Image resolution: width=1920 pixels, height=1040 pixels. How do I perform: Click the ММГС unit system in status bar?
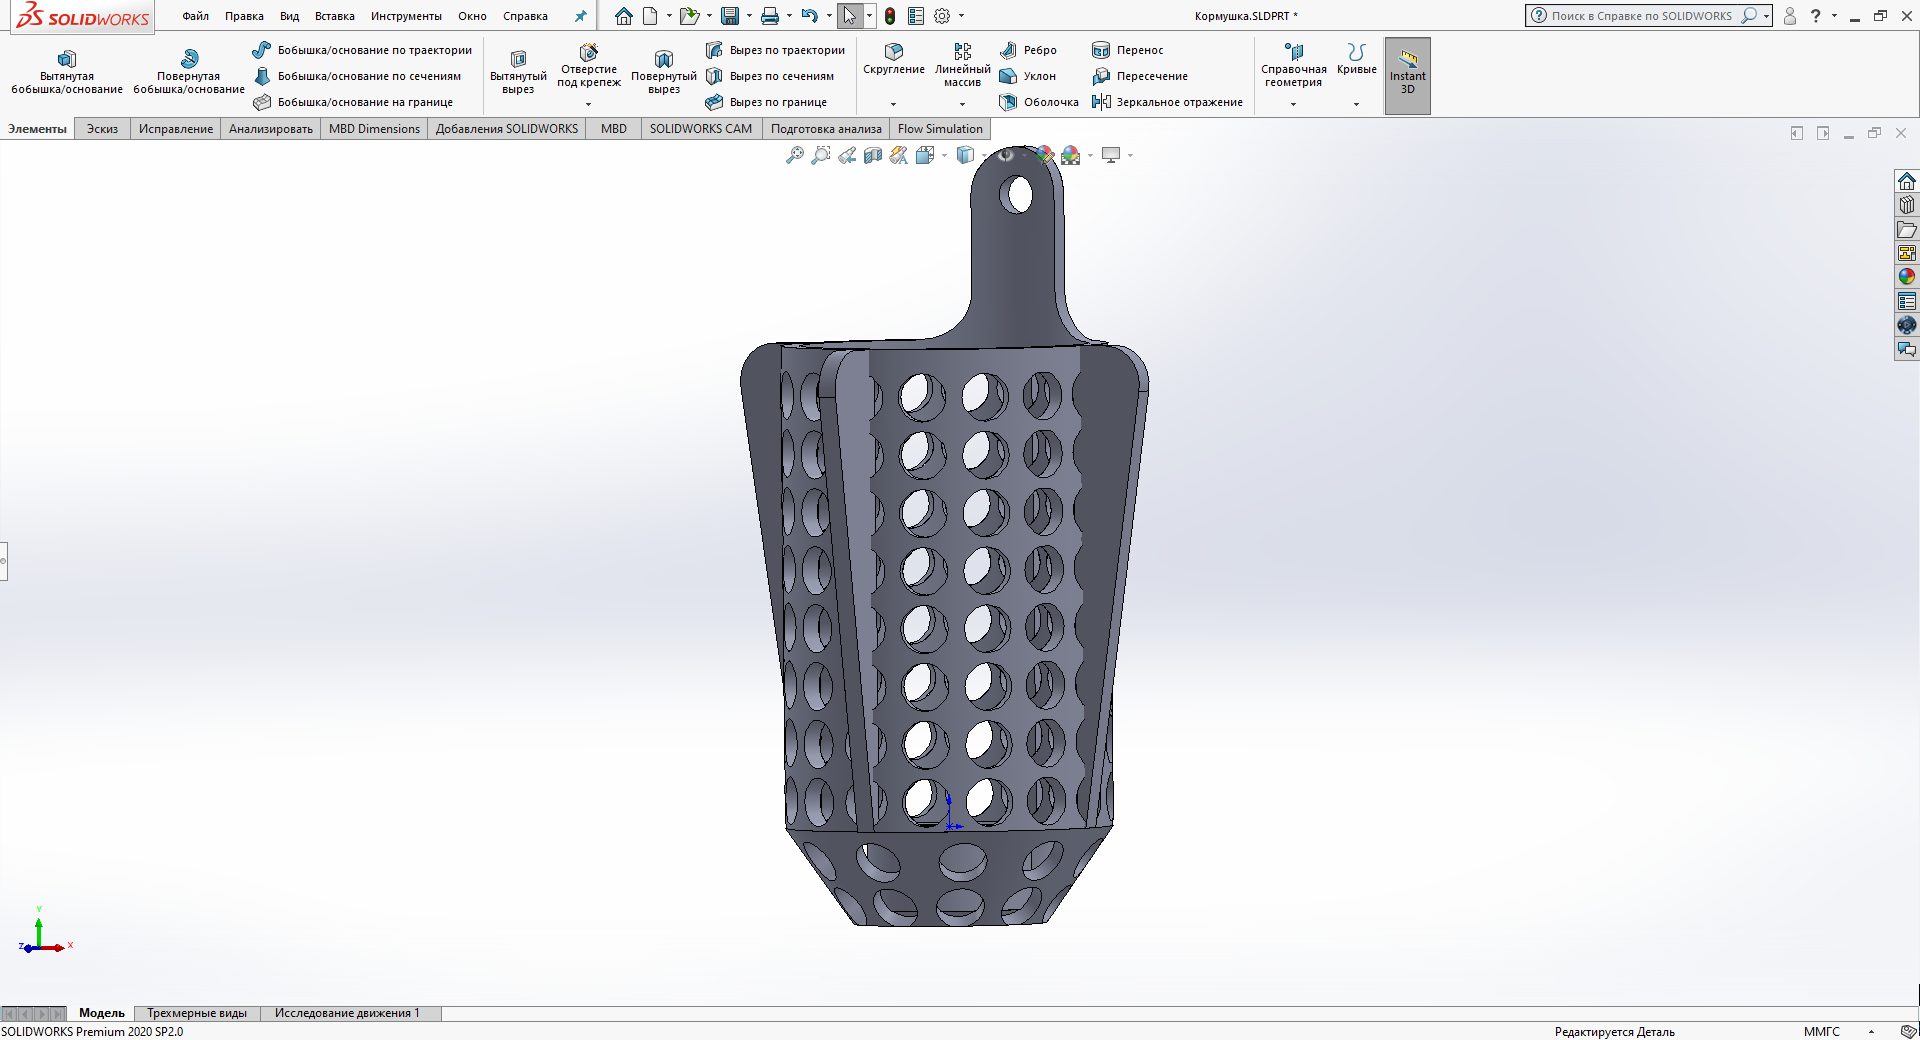[x=1821, y=1032]
